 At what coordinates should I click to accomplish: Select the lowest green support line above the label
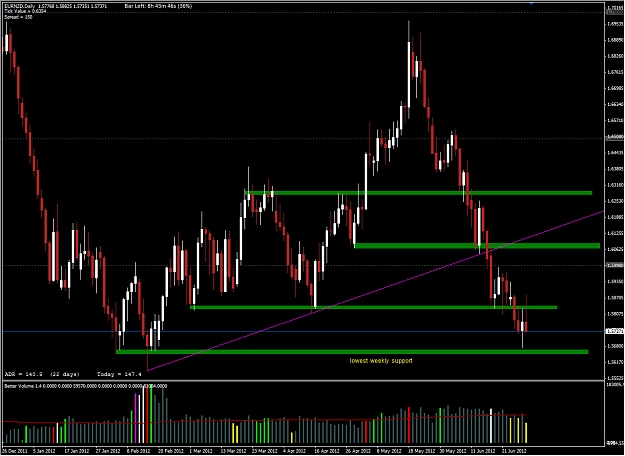352,352
